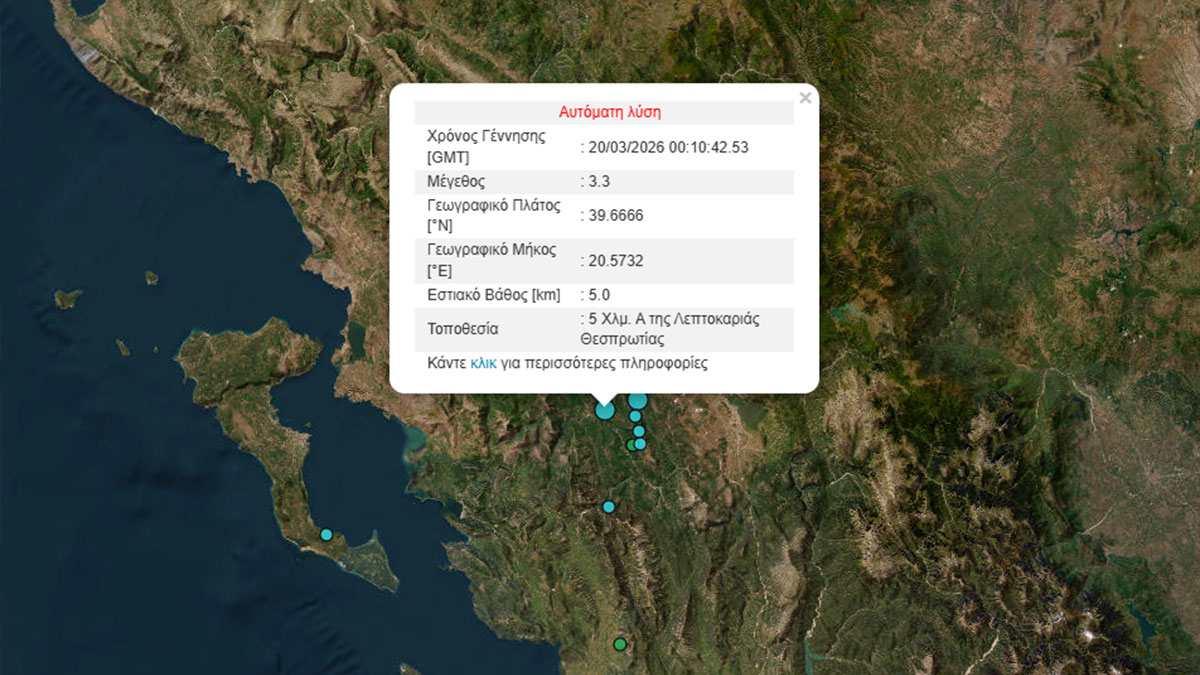Image resolution: width=1200 pixels, height=675 pixels.
Task: Click the magnitude value 3.3
Action: coord(600,181)
